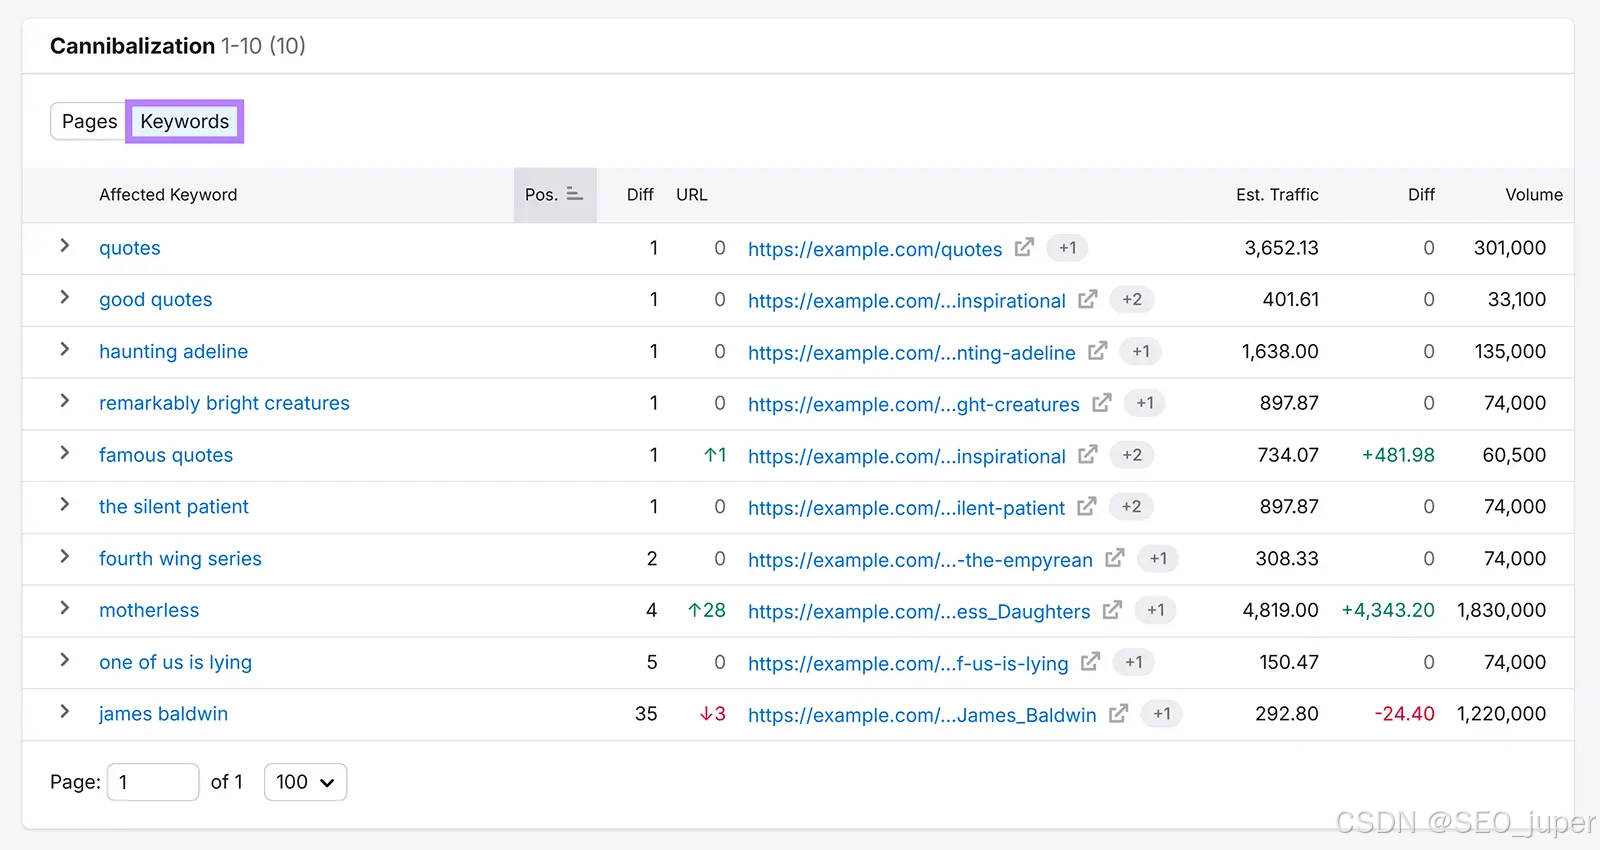Expand the famous quotes keyword row

65,453
